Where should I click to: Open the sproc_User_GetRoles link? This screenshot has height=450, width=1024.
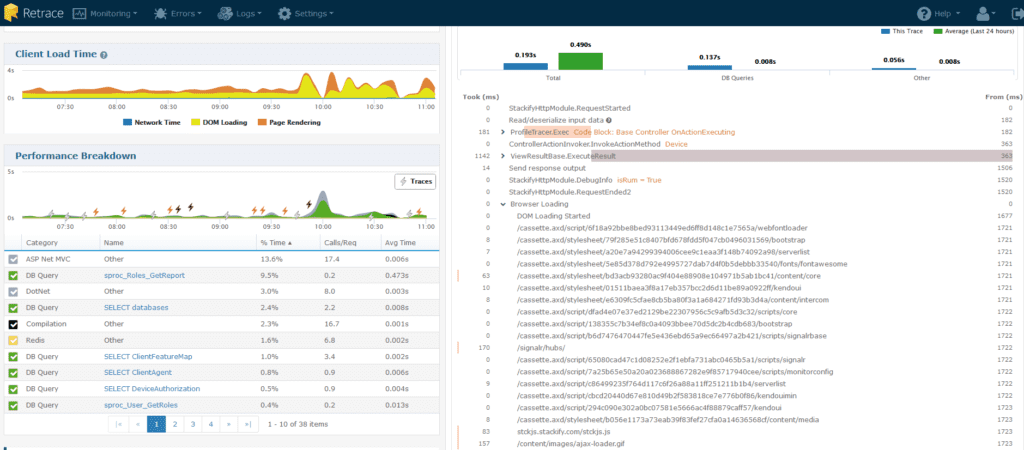pyautogui.click(x=140, y=405)
